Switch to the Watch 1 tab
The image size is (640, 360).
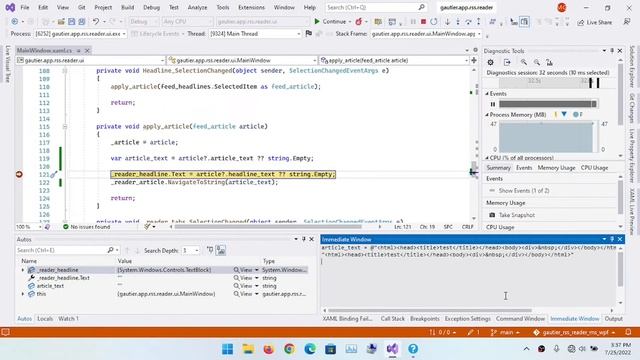point(68,318)
